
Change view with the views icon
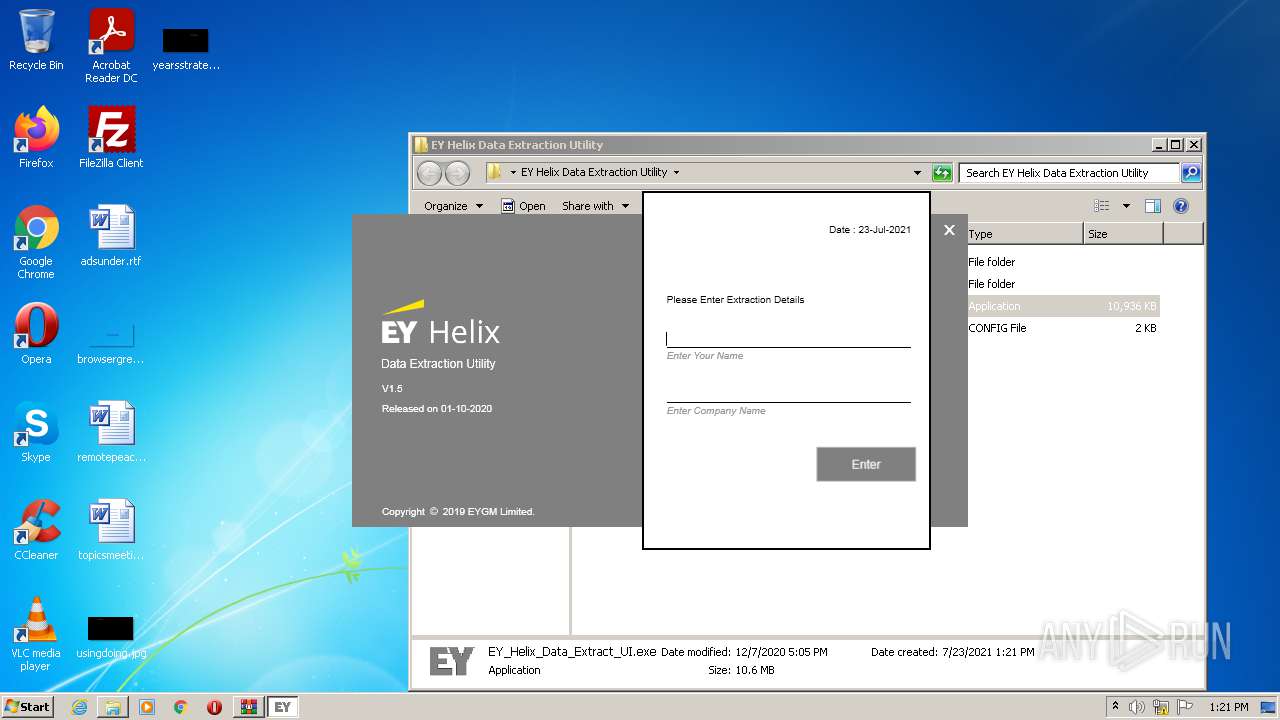click(x=1102, y=206)
